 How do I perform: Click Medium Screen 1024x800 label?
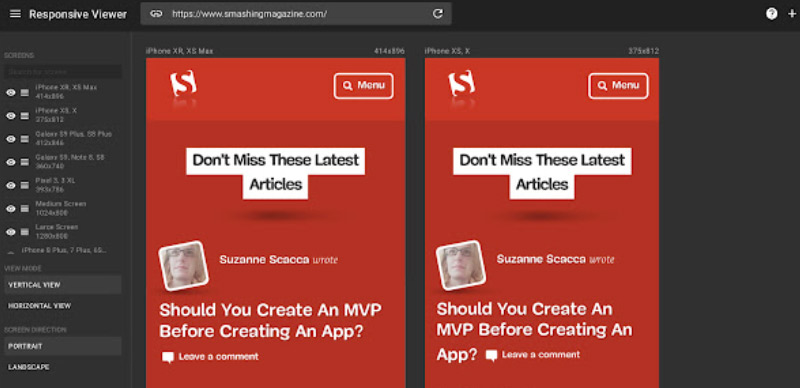coord(60,208)
